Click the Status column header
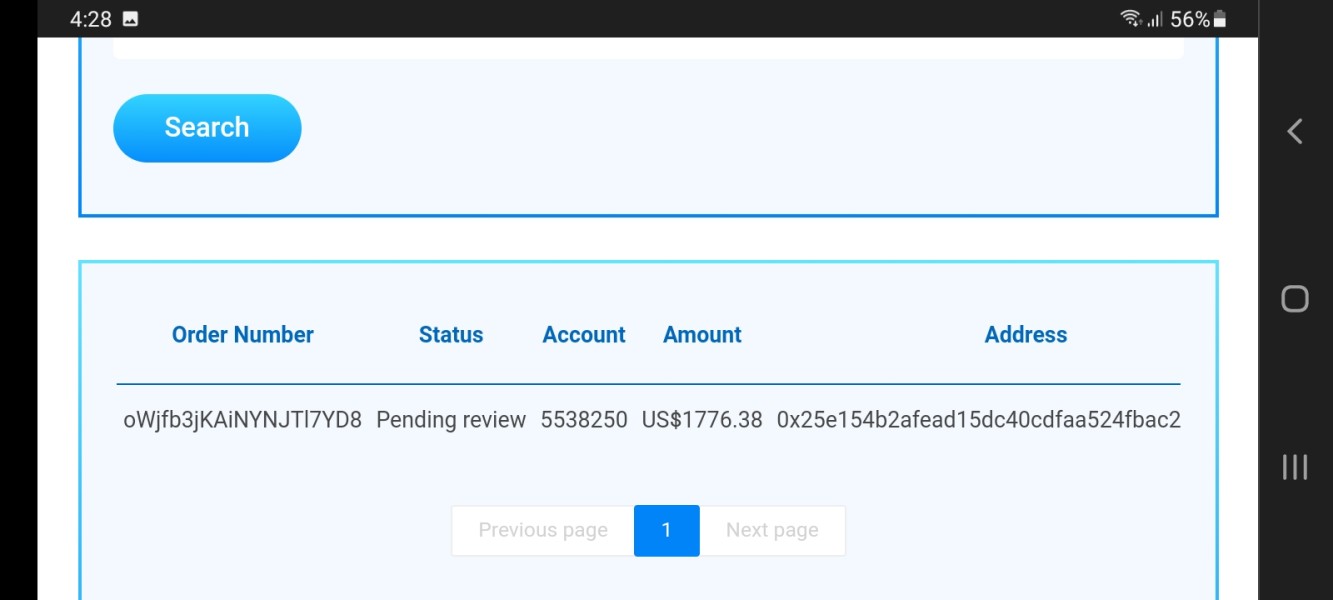This screenshot has height=600, width=1333. [x=451, y=335]
